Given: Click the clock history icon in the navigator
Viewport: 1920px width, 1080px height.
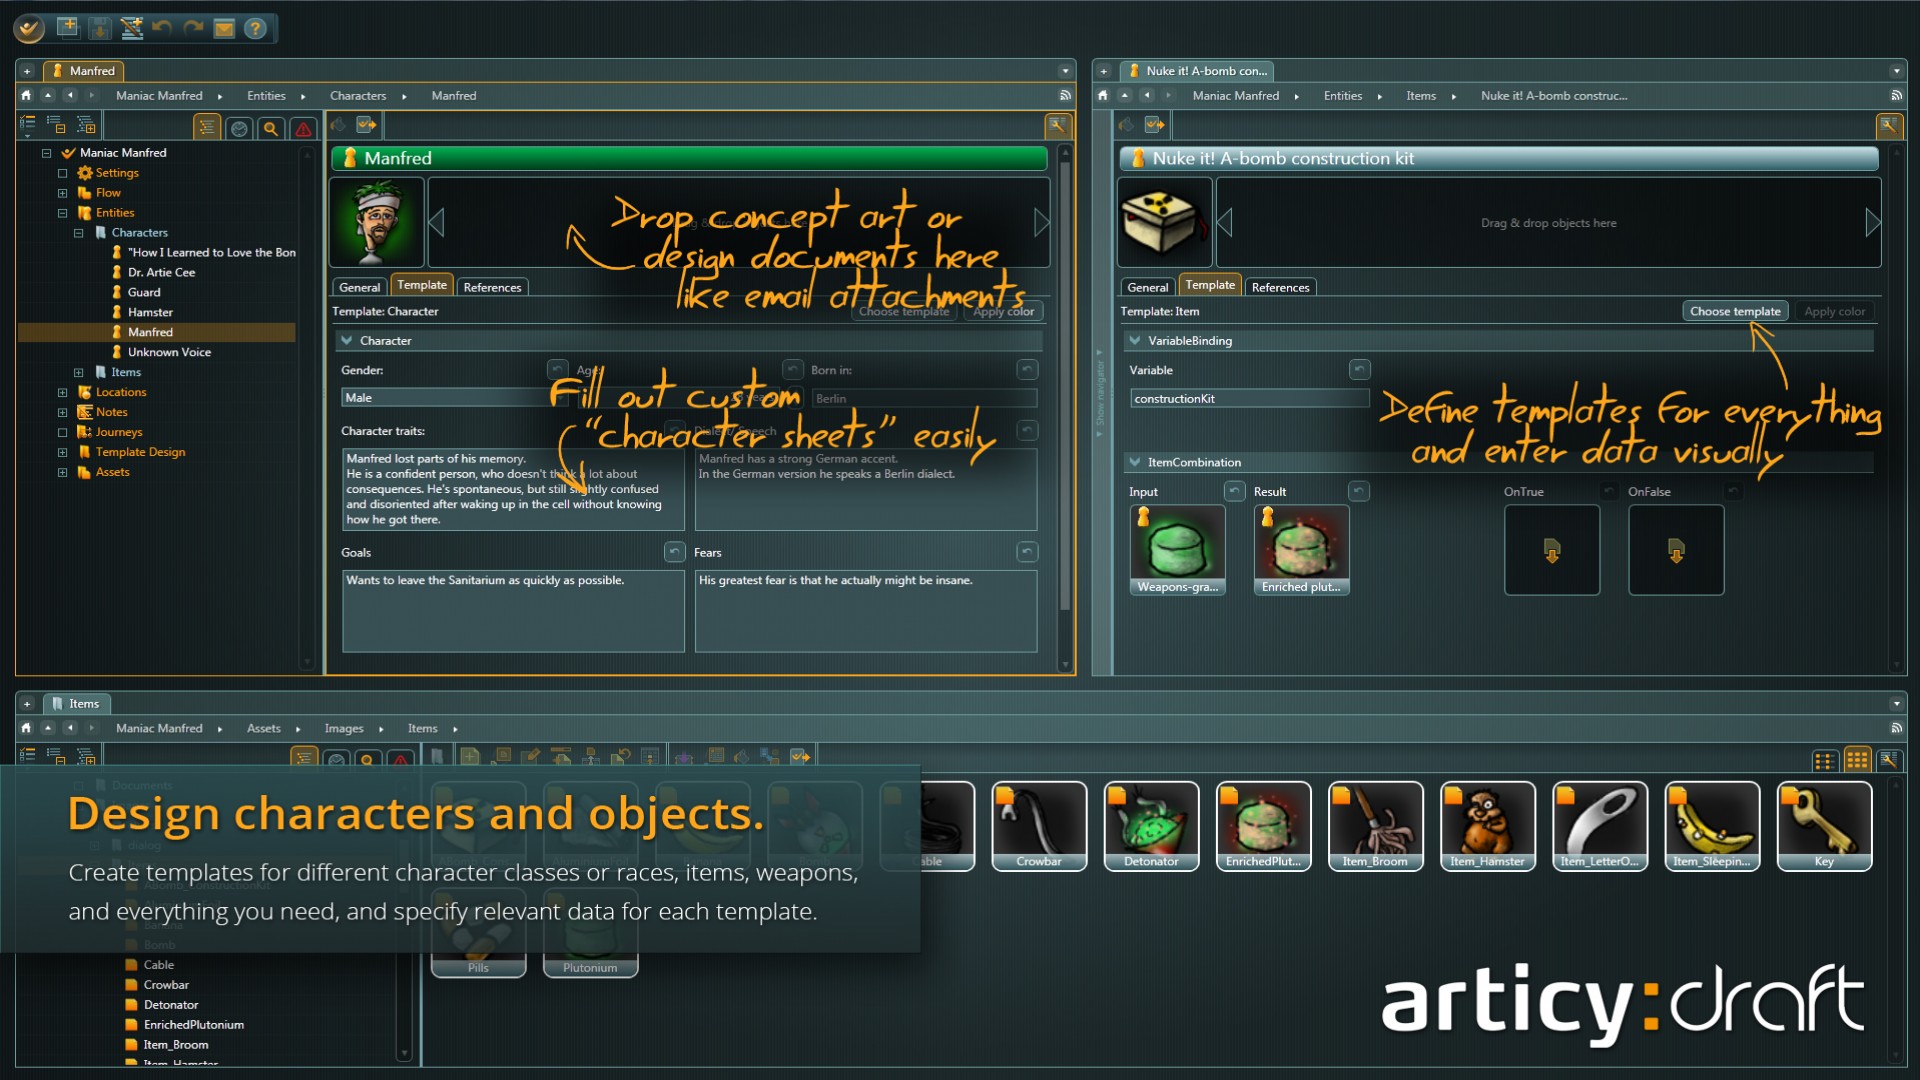Looking at the screenshot, I should tap(239, 128).
